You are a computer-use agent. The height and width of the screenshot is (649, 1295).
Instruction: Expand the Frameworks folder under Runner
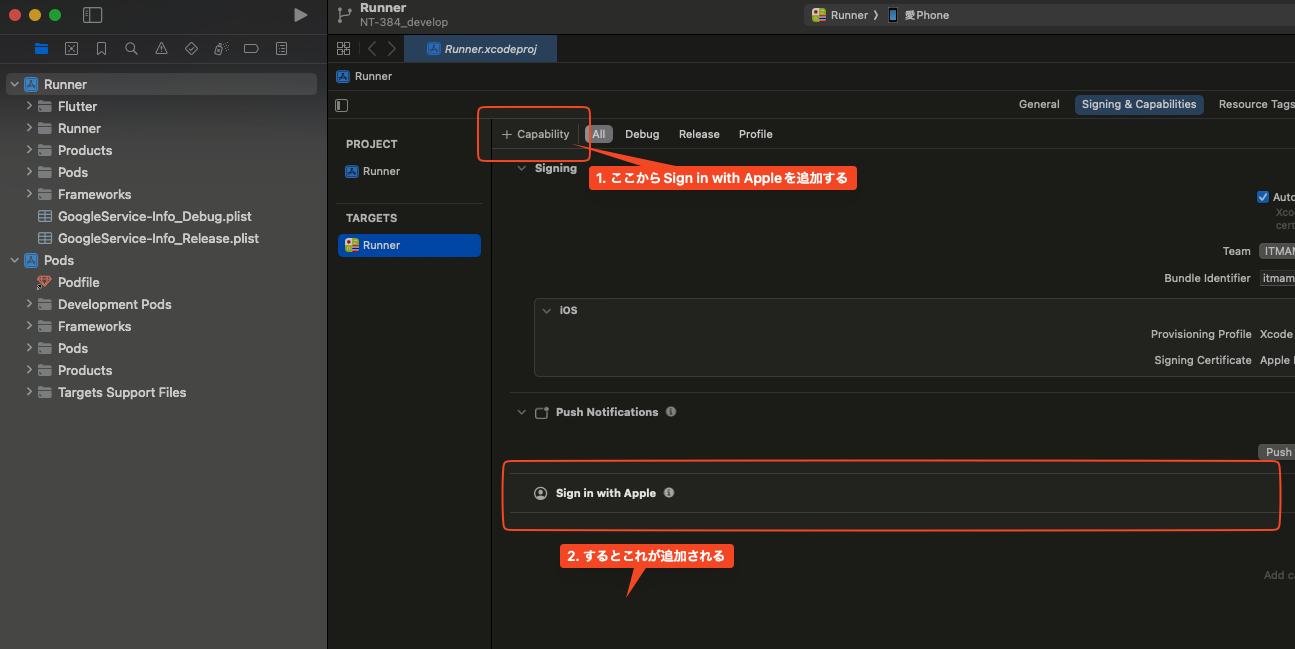coord(29,194)
